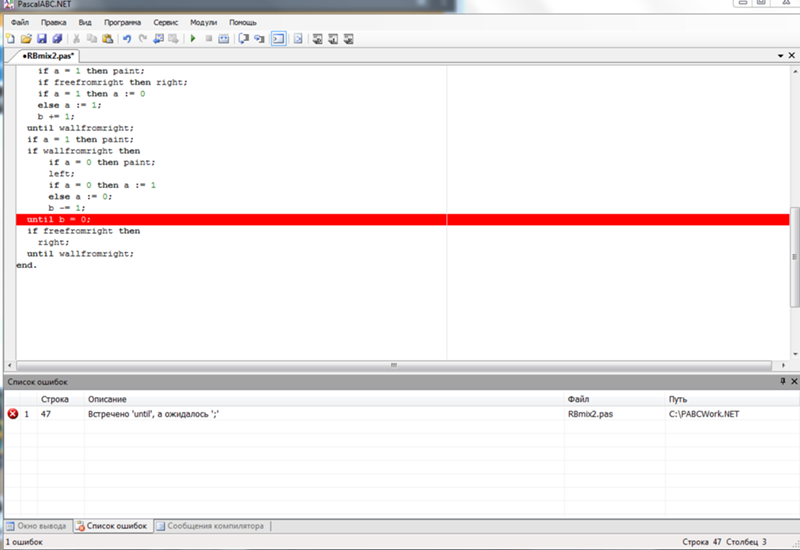Open the Правка menu

pos(54,22)
